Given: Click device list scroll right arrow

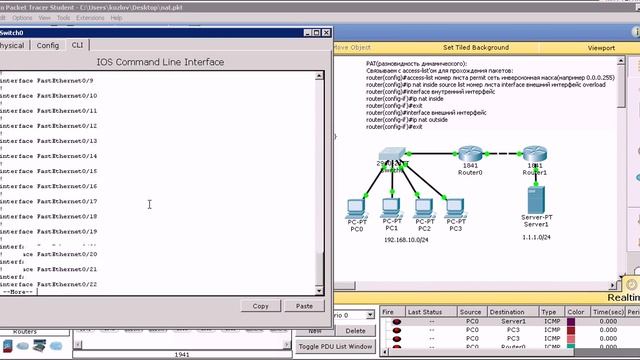Looking at the screenshot, I should click(287, 345).
